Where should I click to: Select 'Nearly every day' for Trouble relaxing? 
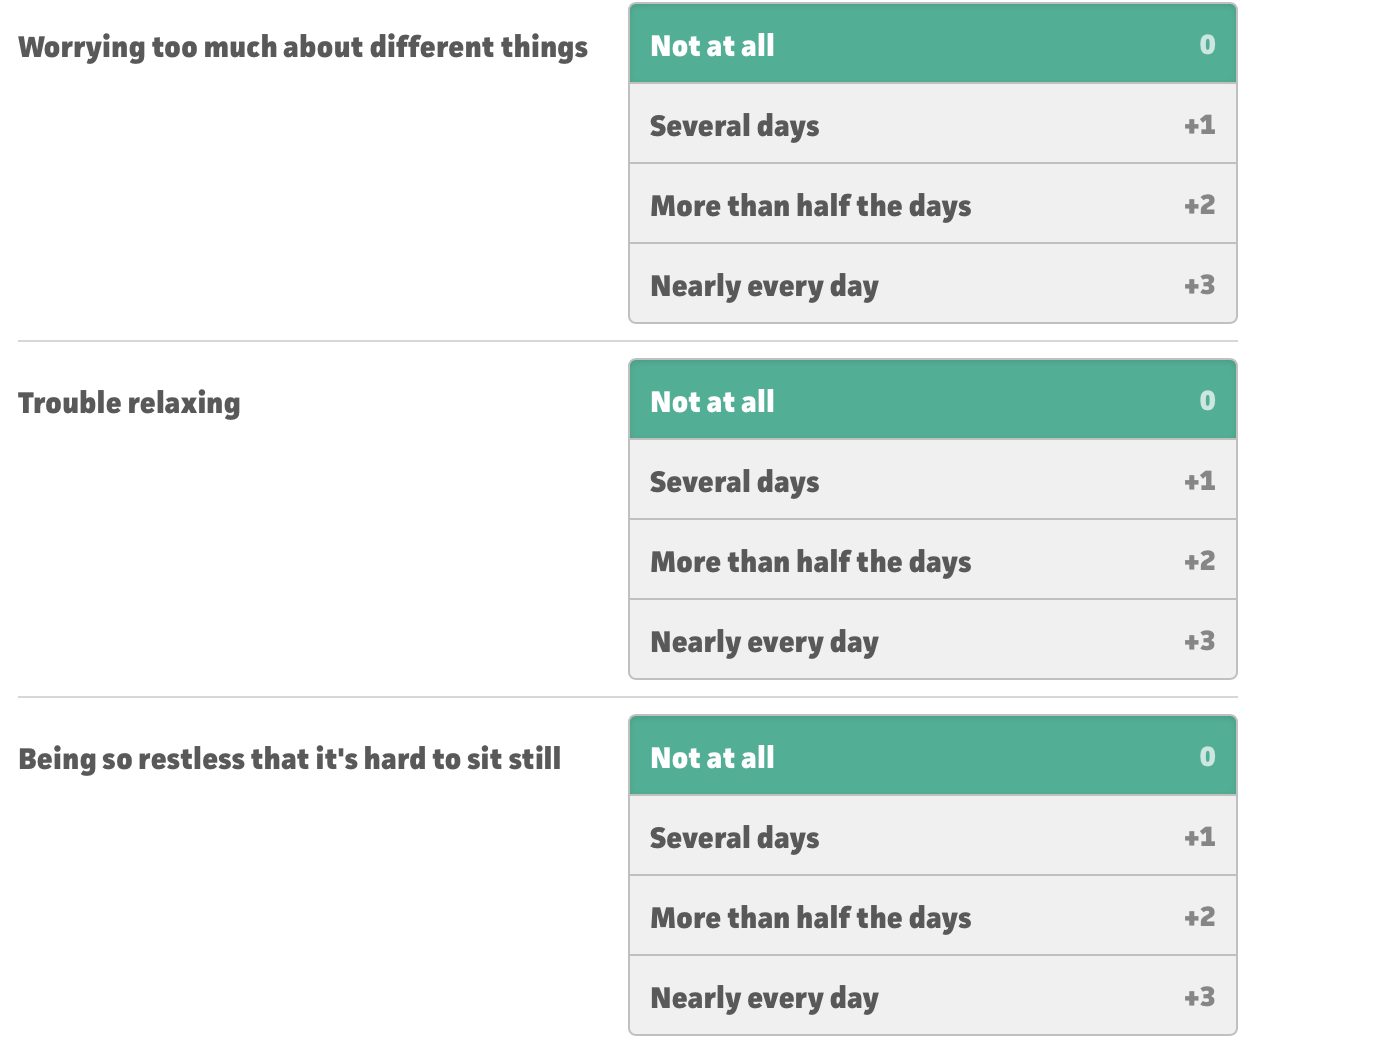point(933,640)
